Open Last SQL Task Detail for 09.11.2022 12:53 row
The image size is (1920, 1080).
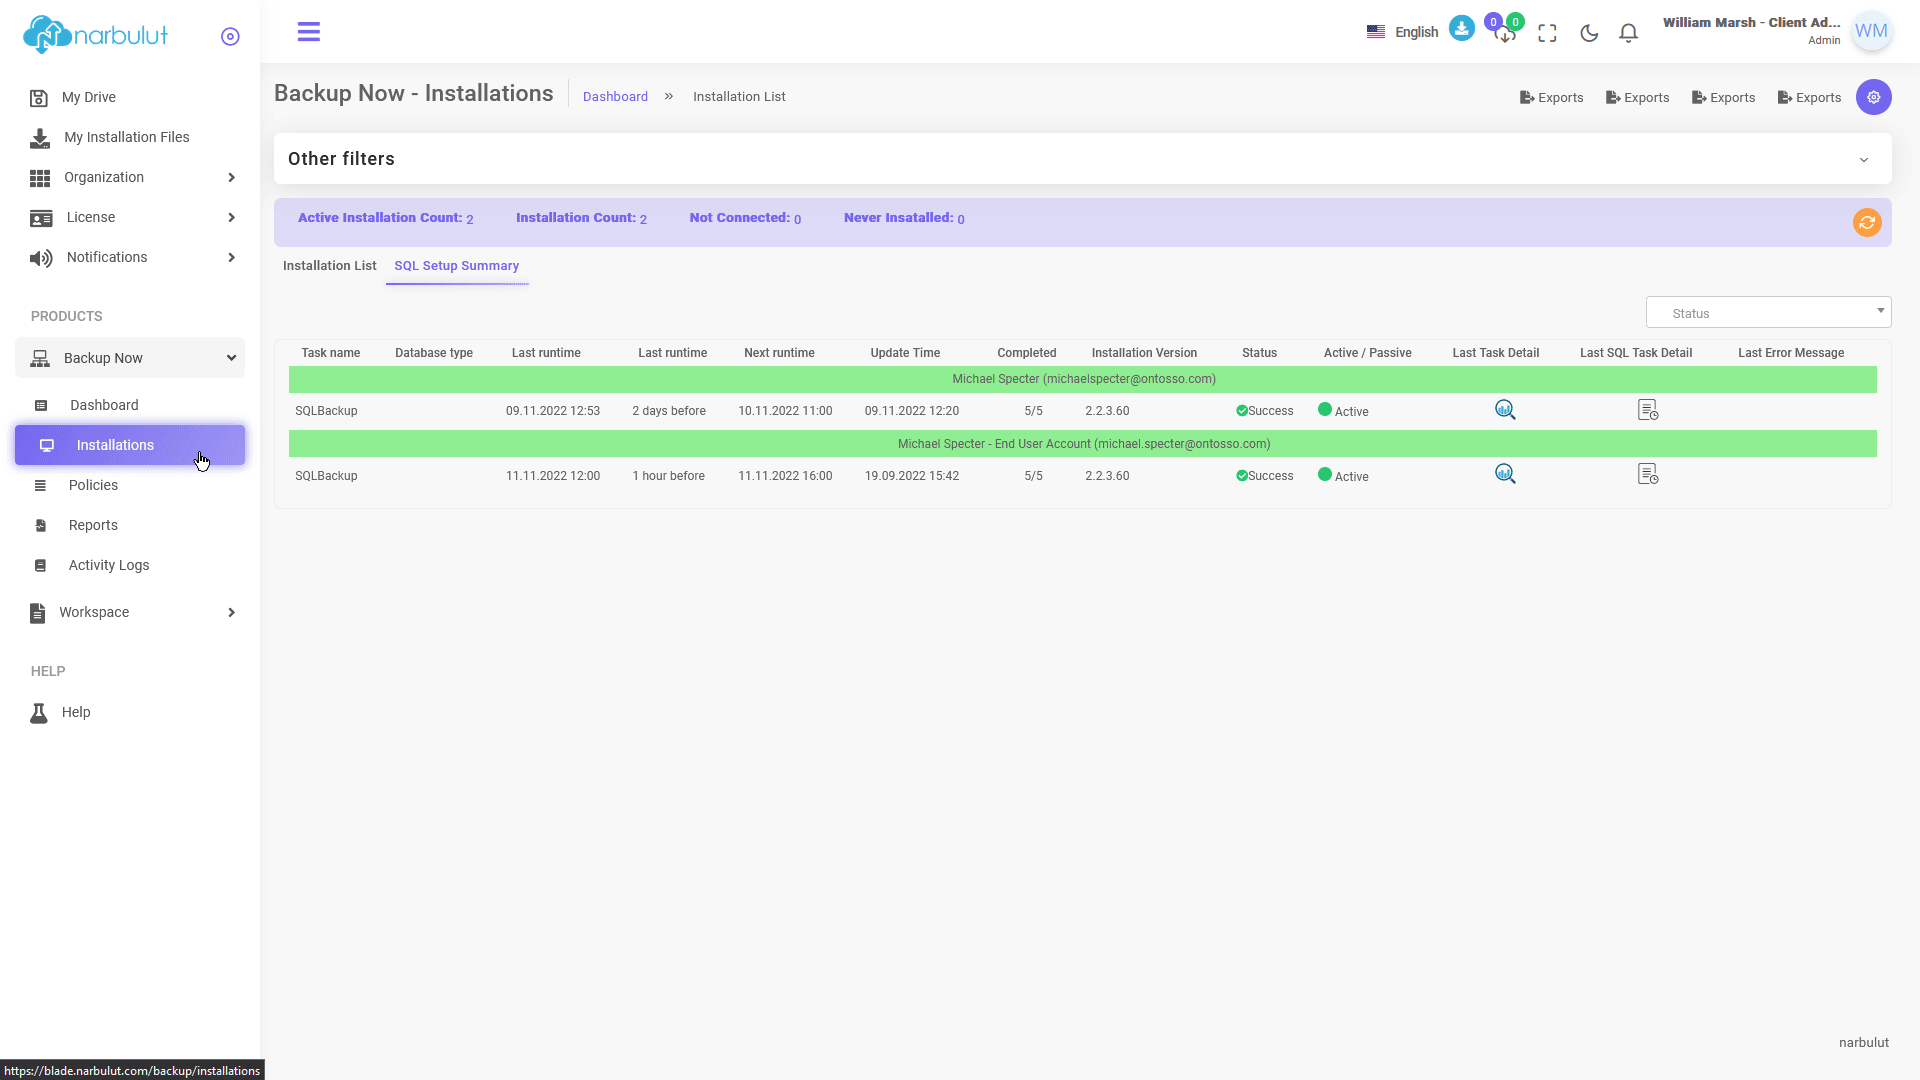click(x=1648, y=410)
